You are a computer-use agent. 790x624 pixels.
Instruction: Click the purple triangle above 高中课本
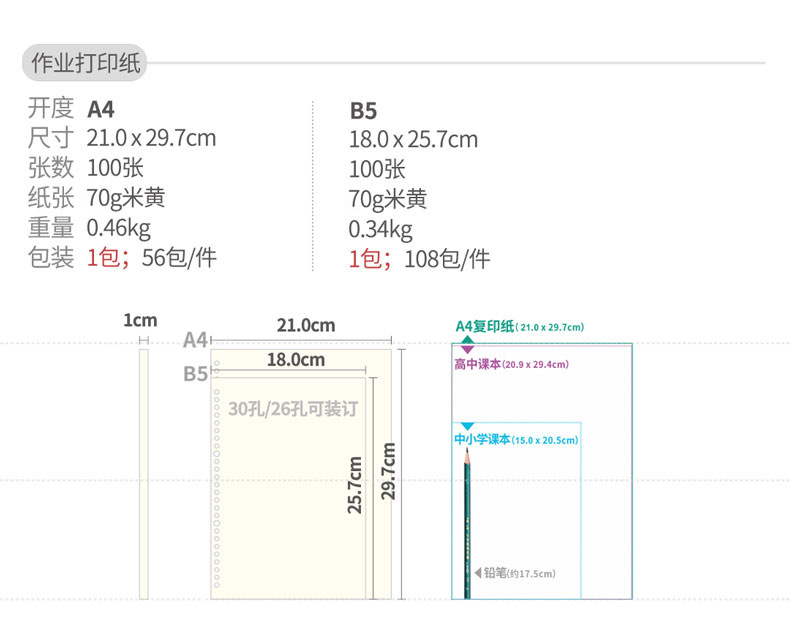click(467, 351)
